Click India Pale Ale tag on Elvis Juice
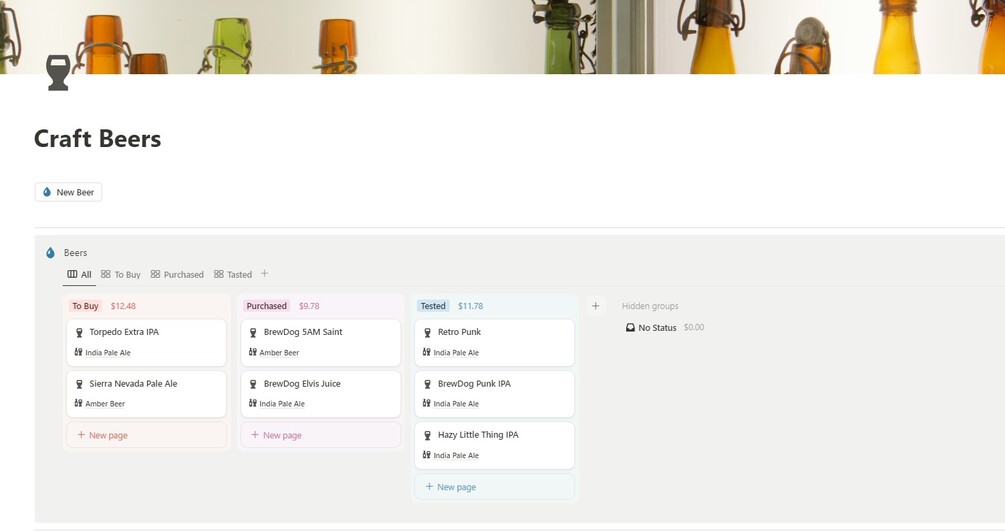The image size is (1005, 531). coord(282,404)
